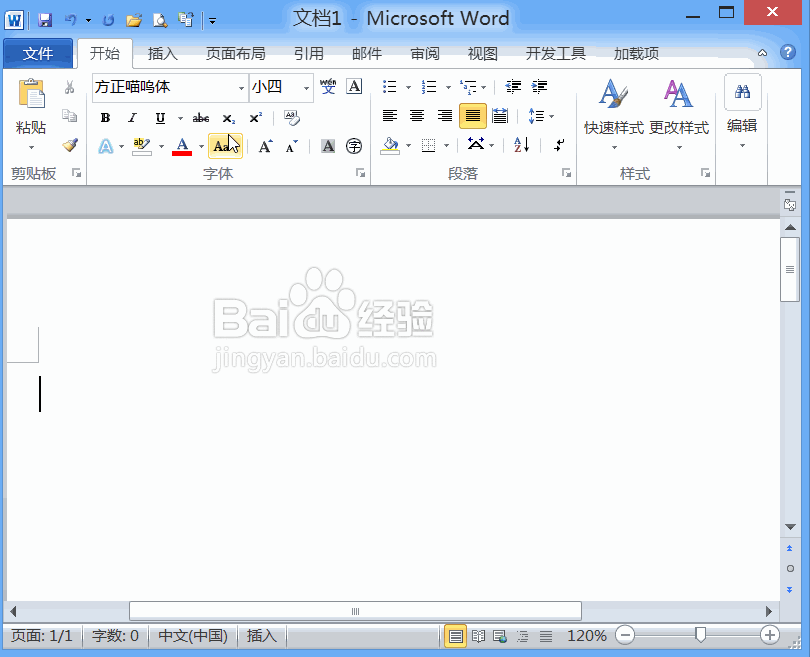
Task: Click the Sort A-Z icon
Action: pyautogui.click(x=522, y=145)
